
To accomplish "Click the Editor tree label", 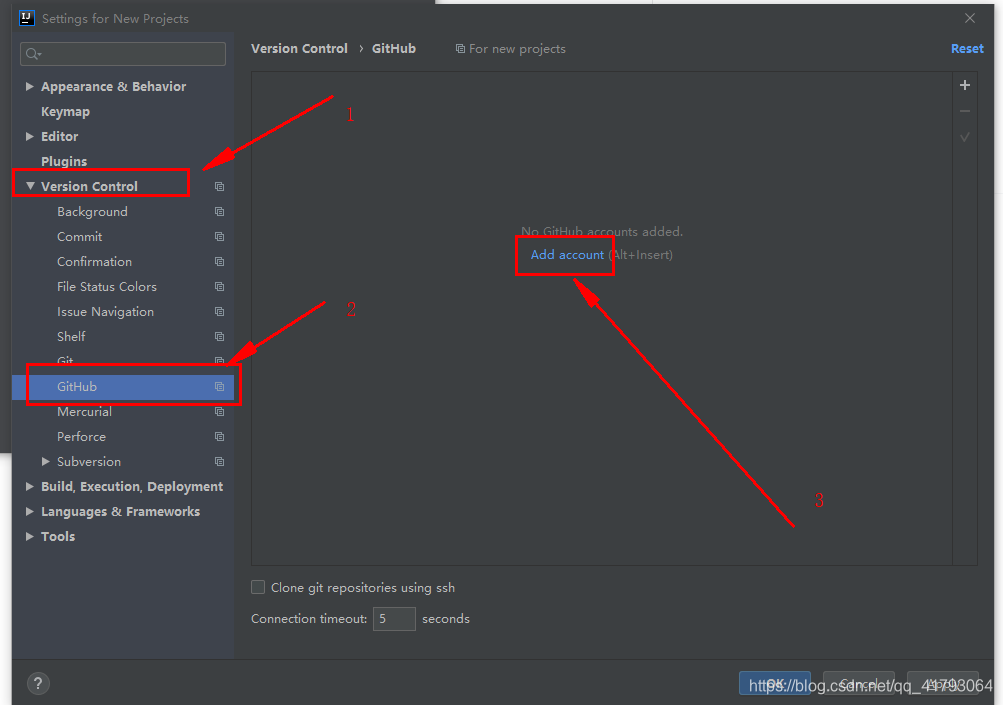I will click(59, 136).
